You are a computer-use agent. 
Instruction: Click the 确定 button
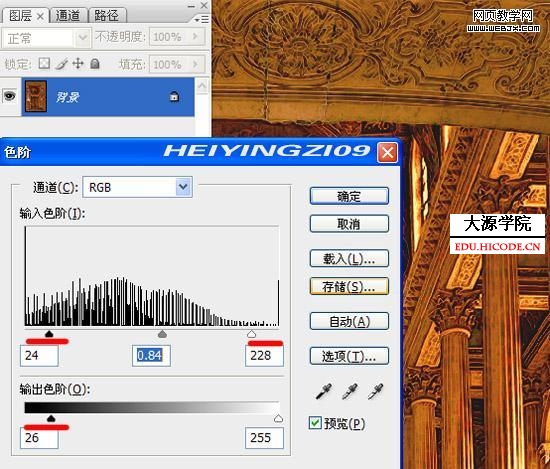tap(349, 196)
